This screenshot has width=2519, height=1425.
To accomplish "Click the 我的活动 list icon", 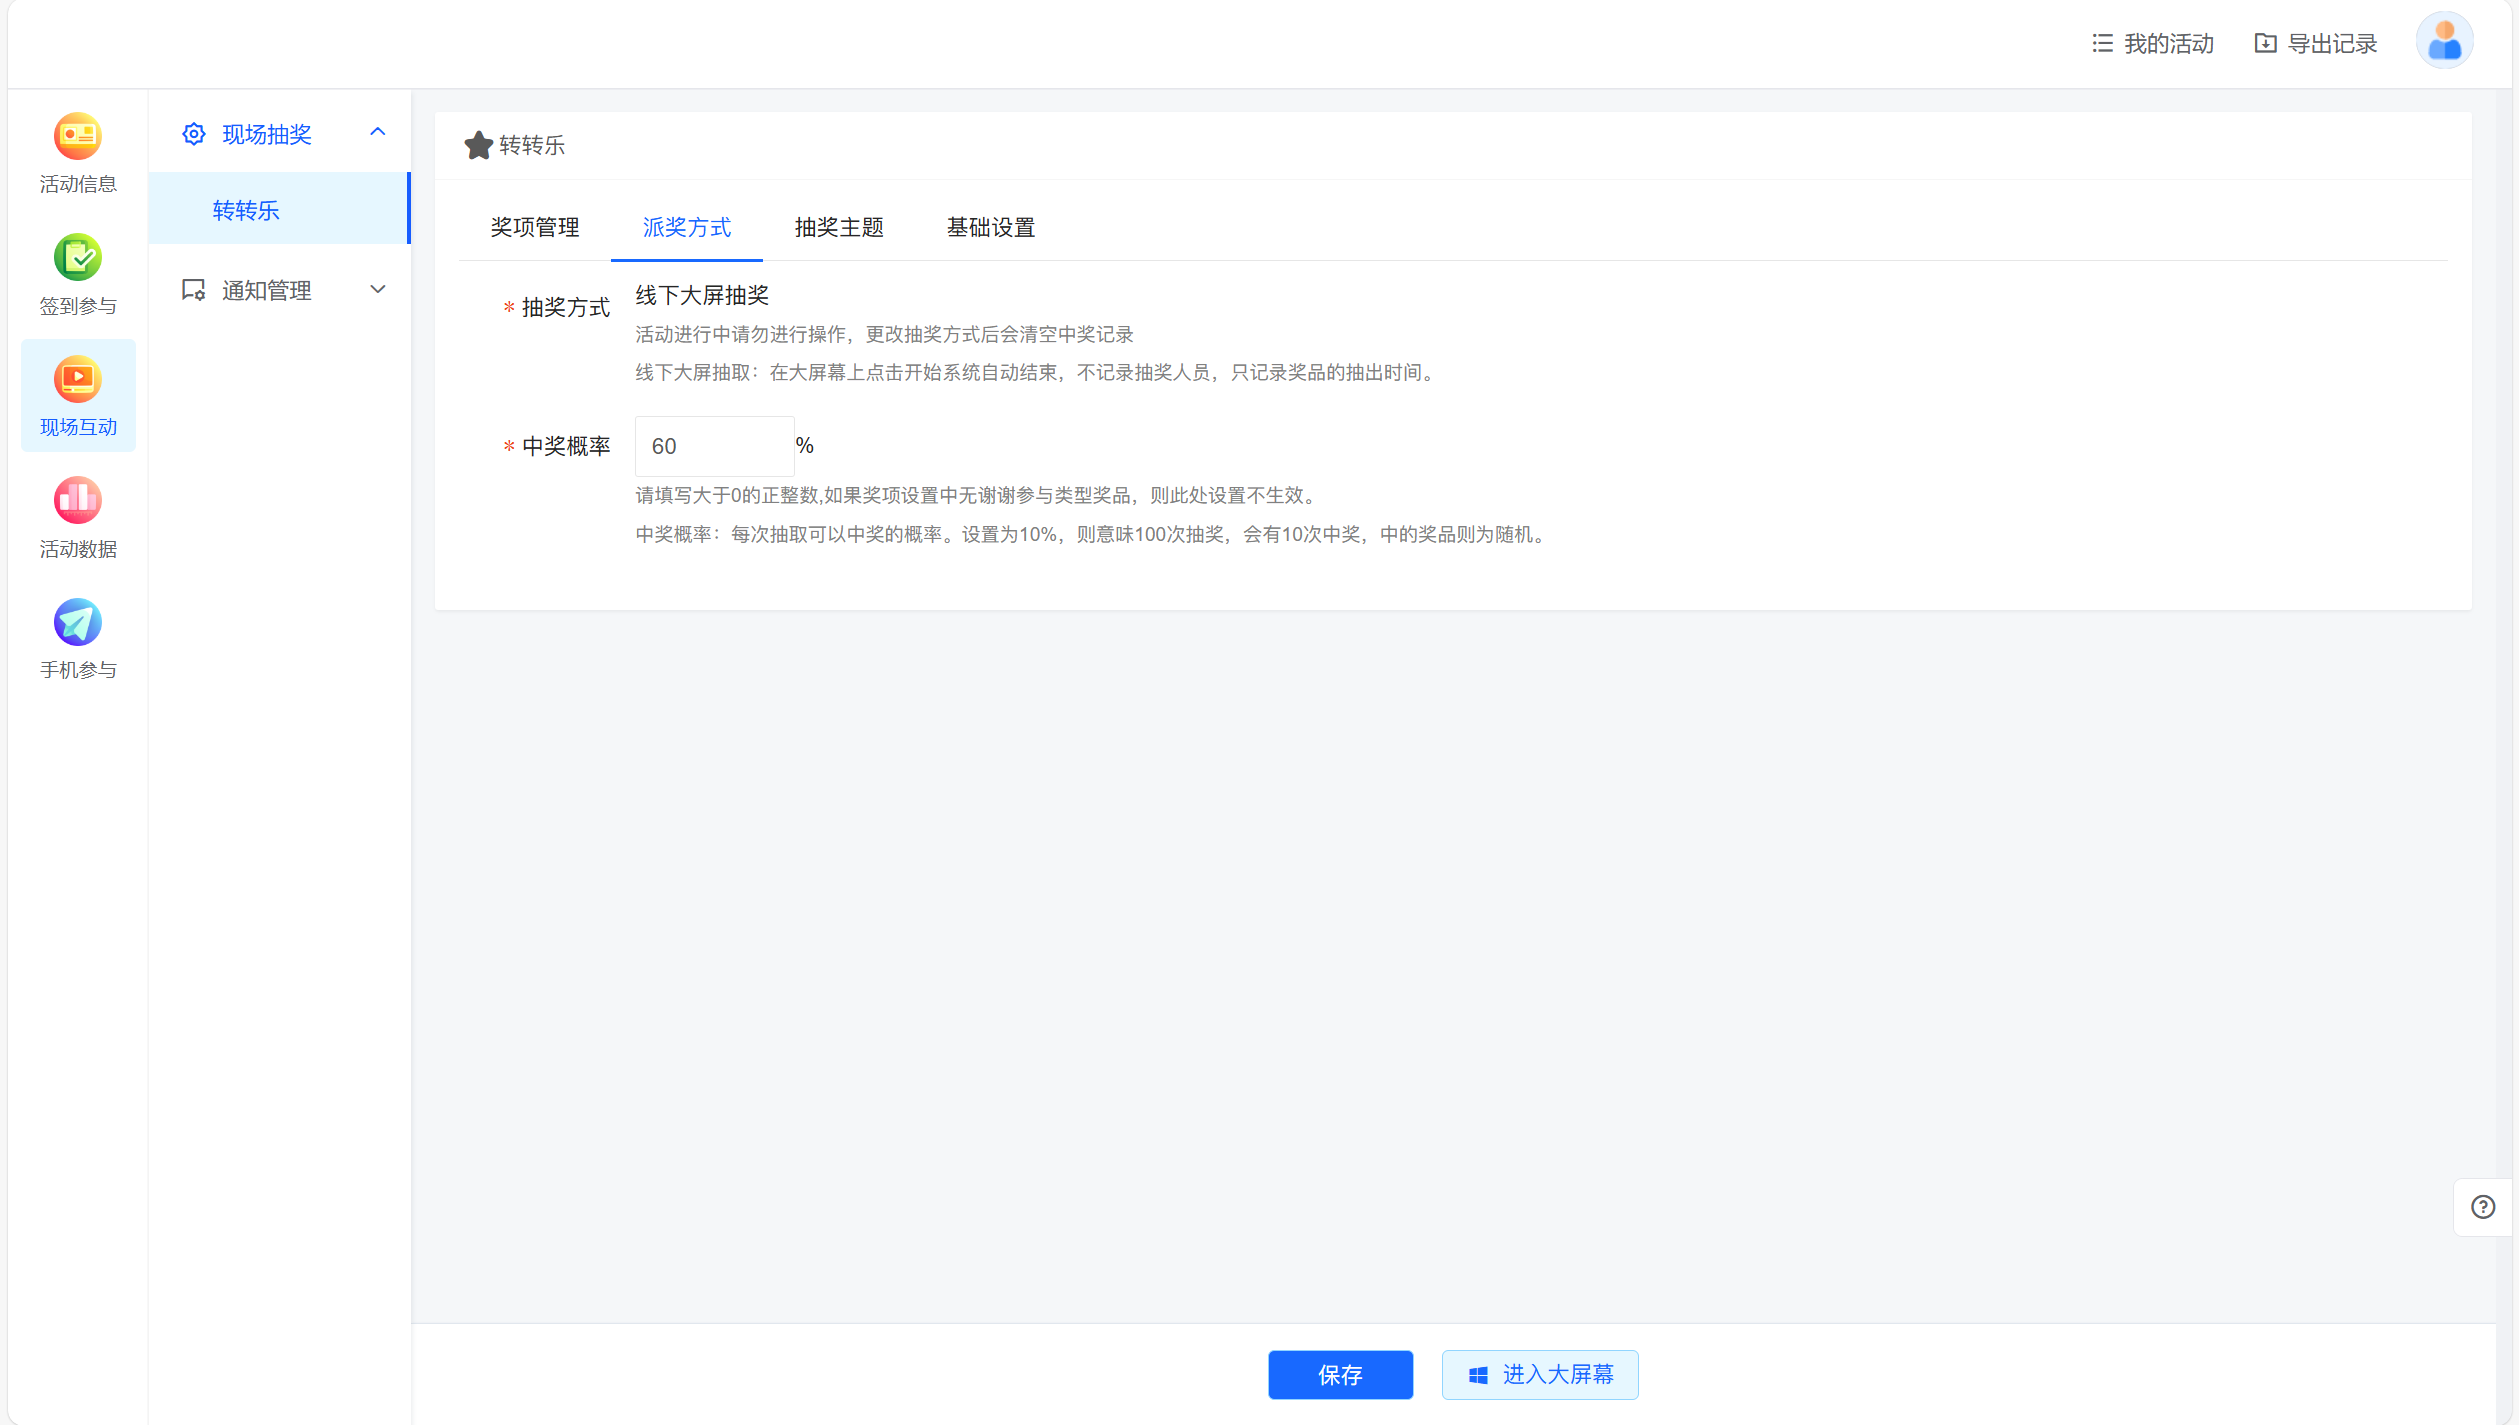I will pos(2102,44).
